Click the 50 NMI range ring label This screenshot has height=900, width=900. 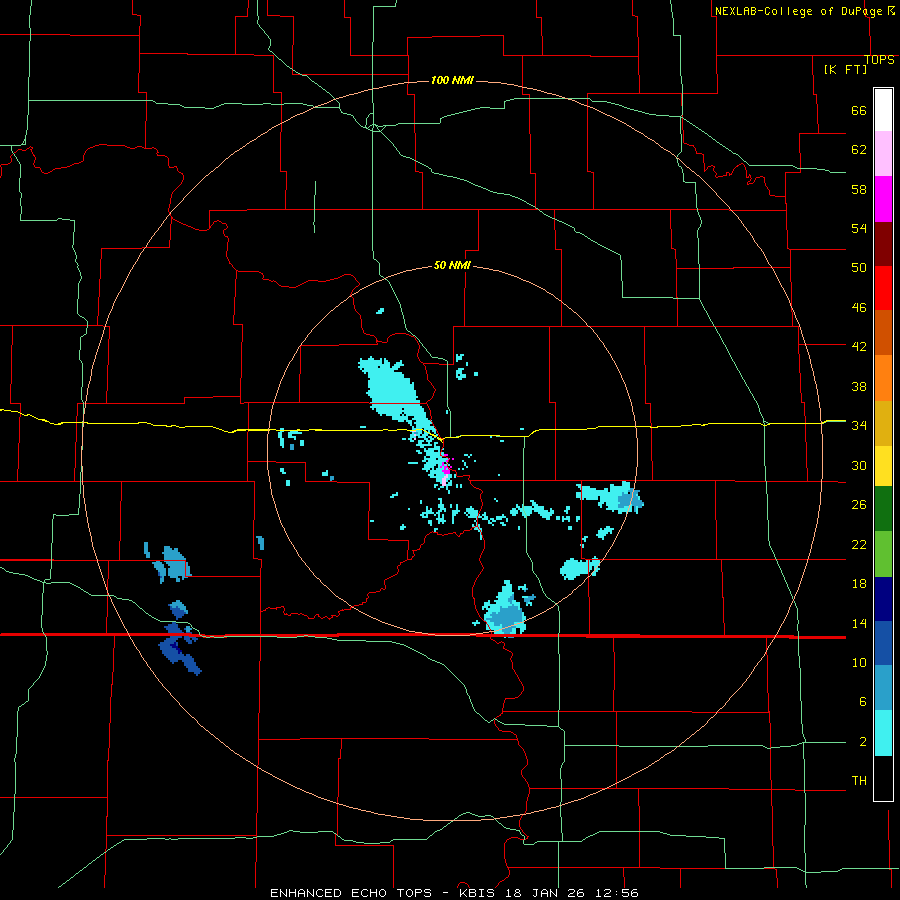click(x=452, y=265)
